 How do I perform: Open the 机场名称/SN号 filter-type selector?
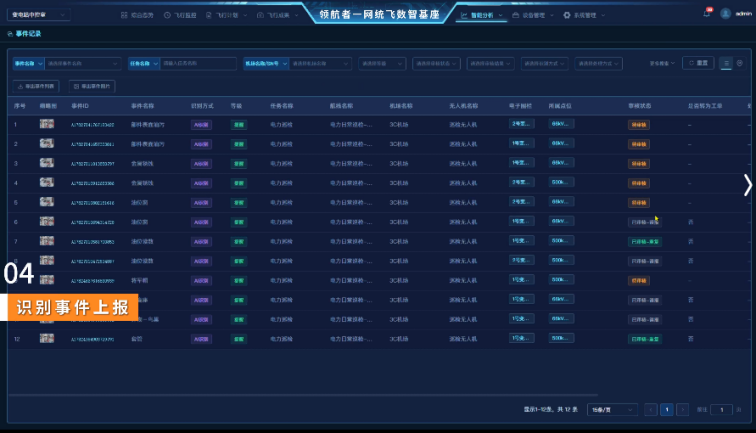(x=266, y=64)
